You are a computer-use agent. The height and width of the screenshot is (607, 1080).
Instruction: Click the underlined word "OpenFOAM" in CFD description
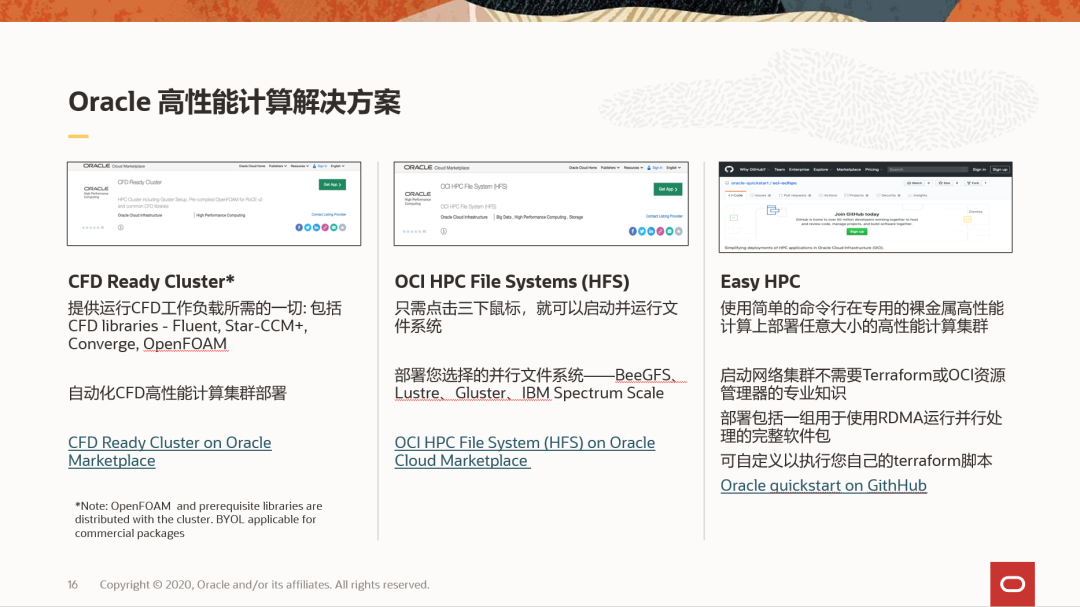pos(185,344)
